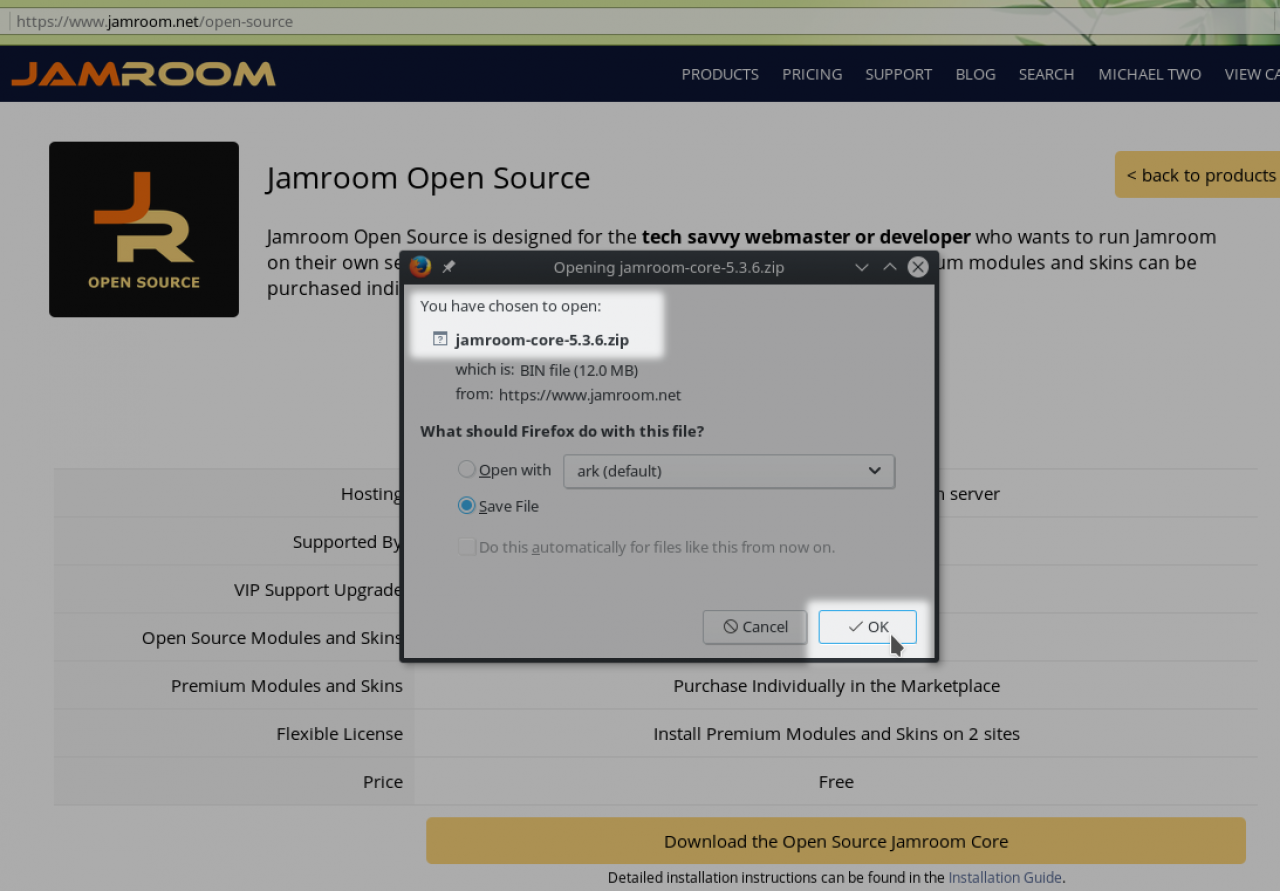Image resolution: width=1280 pixels, height=891 pixels.
Task: Open SEARCH in the navigation bar
Action: tap(1046, 74)
